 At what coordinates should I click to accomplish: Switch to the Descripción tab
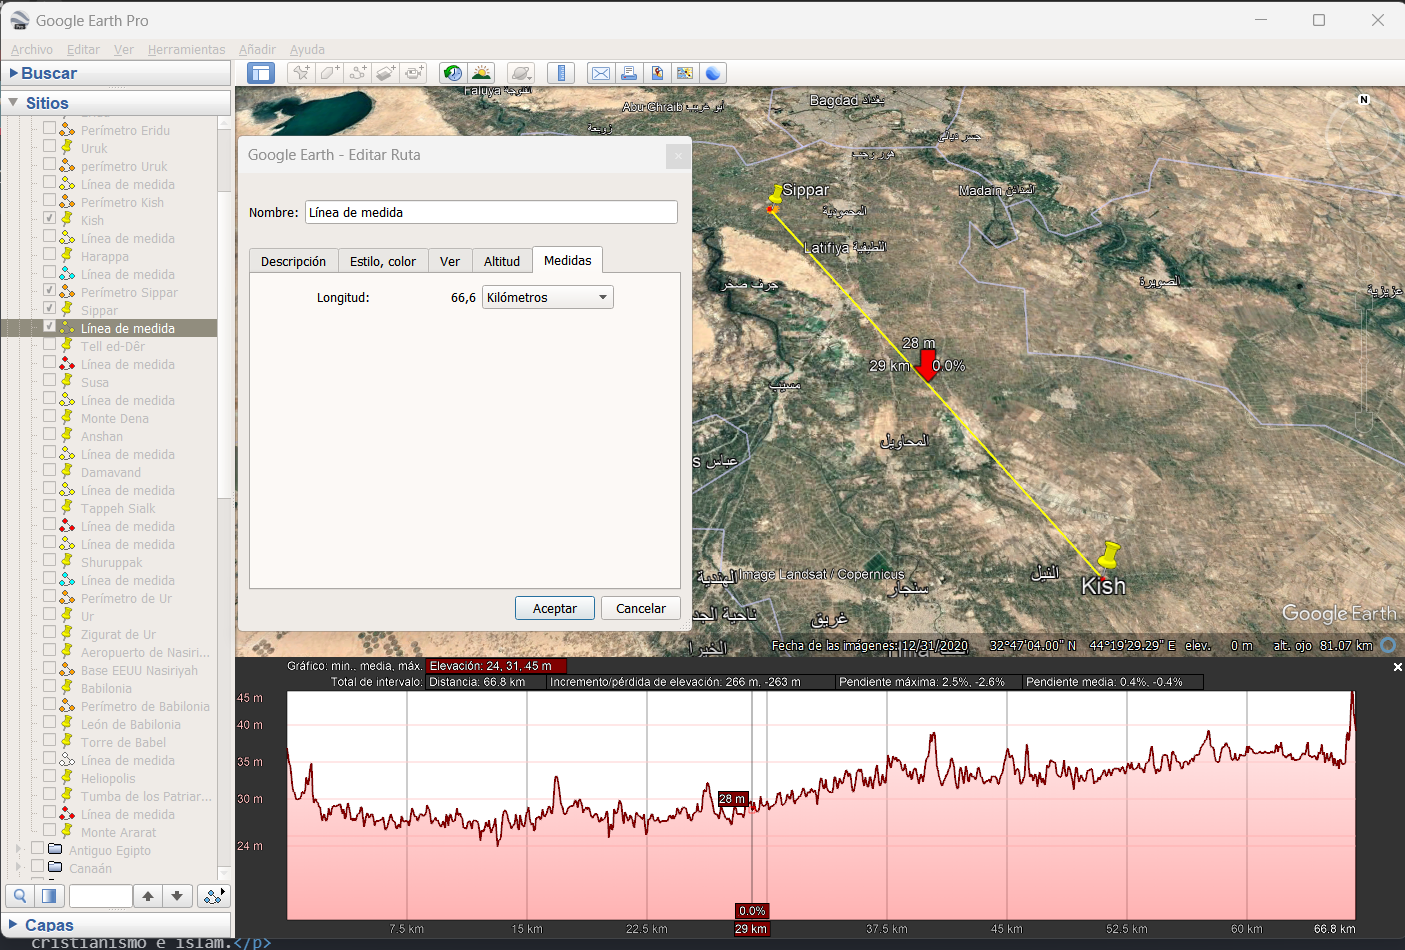coord(293,261)
